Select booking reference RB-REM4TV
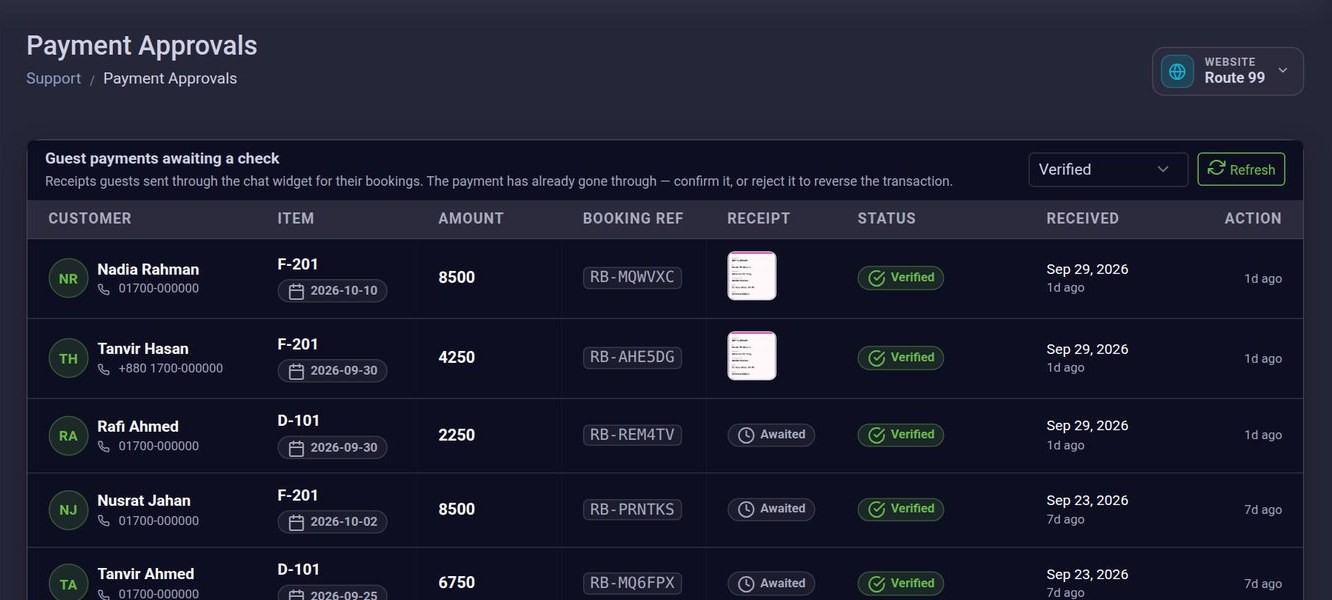The height and width of the screenshot is (600, 1332). pos(632,434)
